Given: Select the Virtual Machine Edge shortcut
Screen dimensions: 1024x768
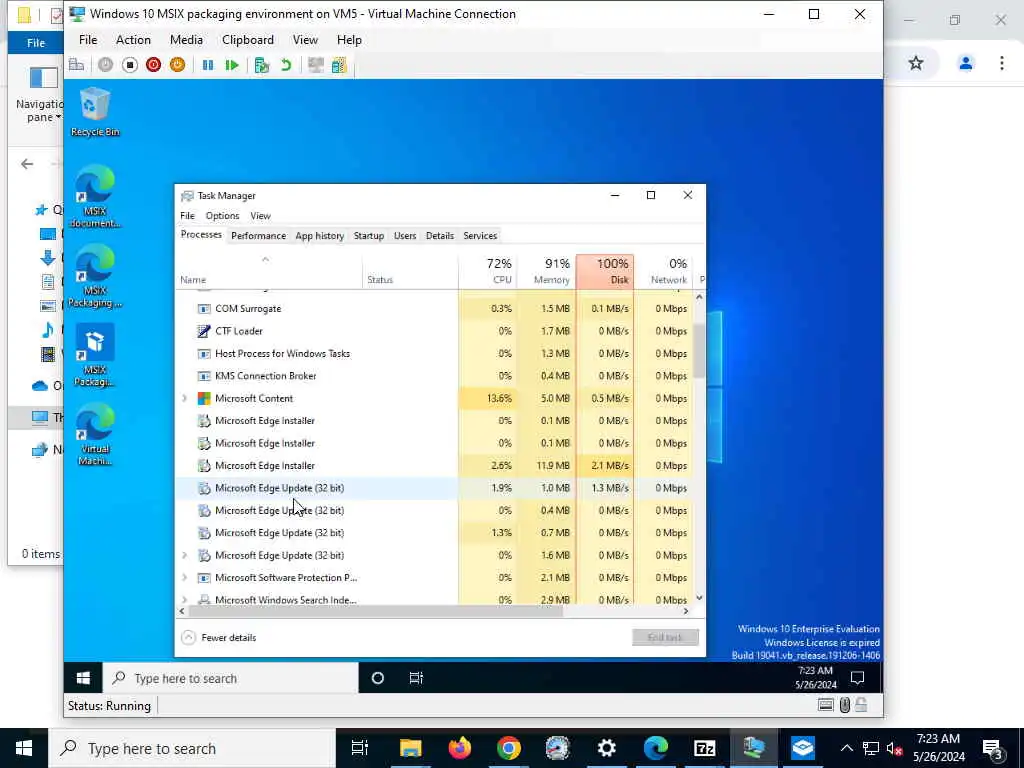Looking at the screenshot, I should (95, 434).
